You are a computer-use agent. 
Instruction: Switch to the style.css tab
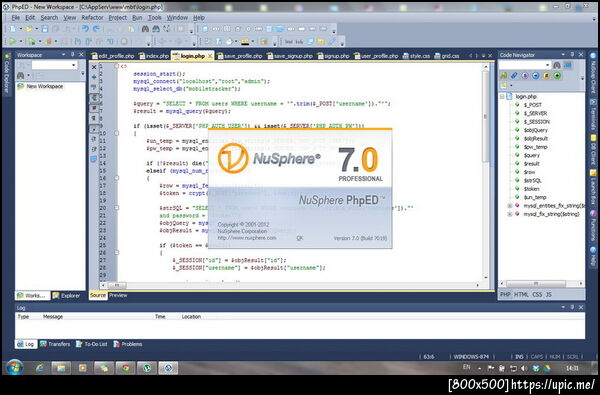[x=416, y=56]
